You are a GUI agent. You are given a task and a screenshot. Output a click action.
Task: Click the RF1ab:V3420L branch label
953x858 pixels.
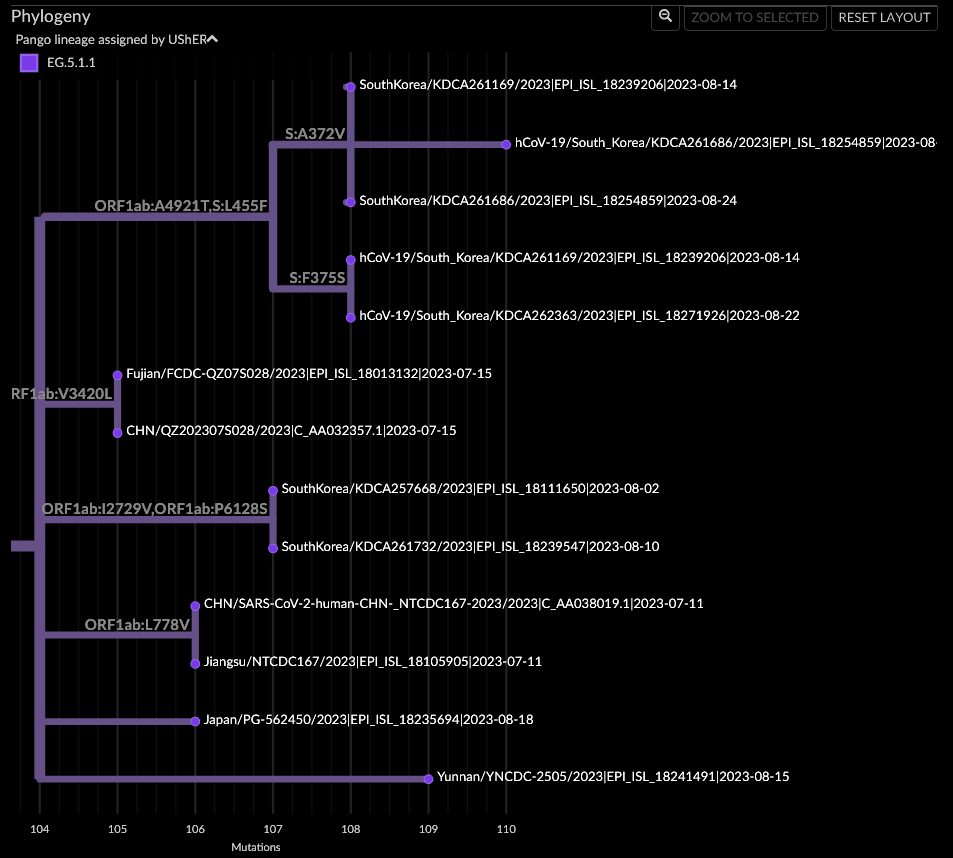point(60,394)
